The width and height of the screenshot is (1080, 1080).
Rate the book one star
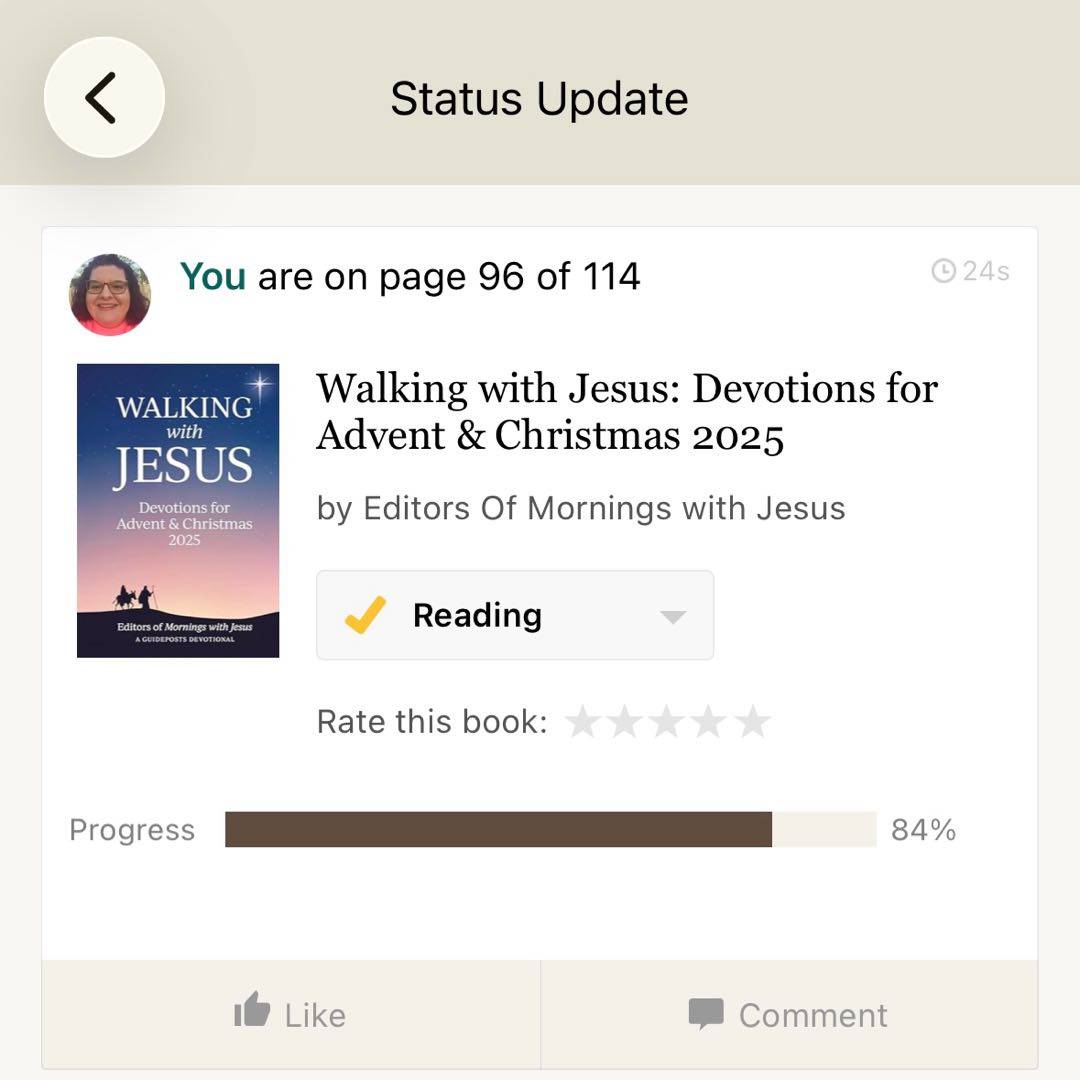(582, 721)
